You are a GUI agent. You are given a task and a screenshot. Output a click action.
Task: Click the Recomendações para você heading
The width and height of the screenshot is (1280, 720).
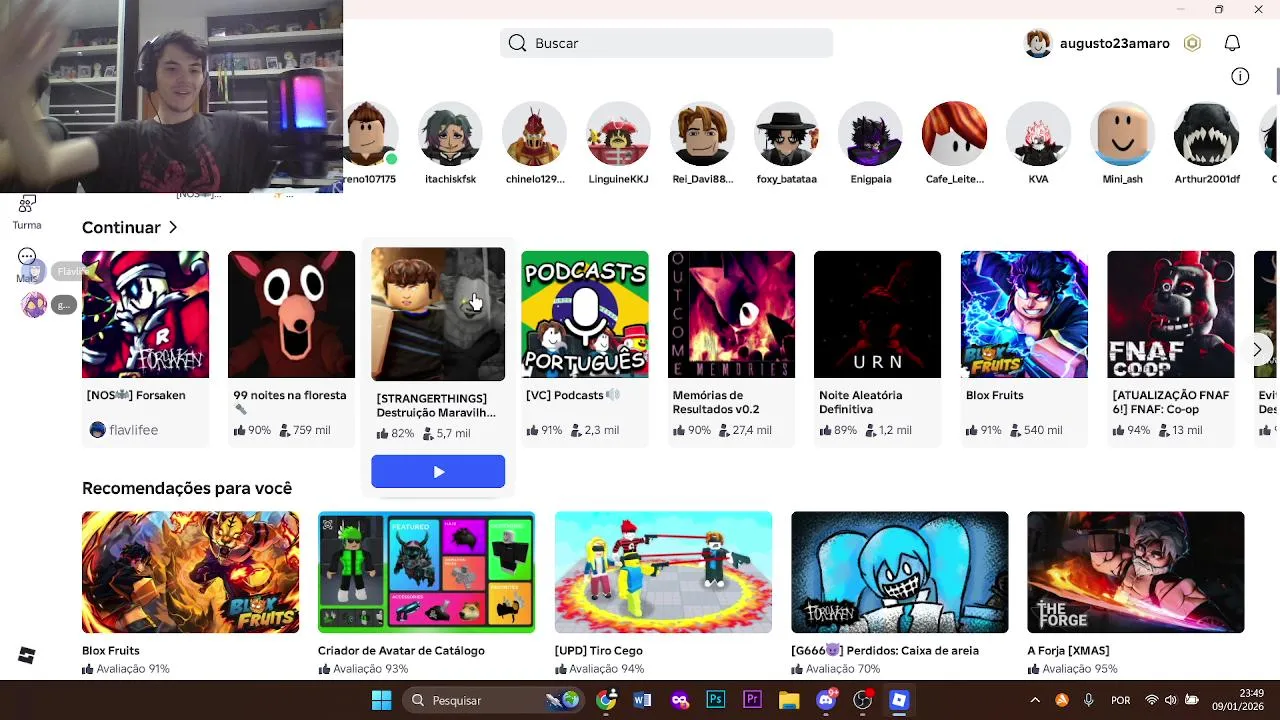(187, 488)
